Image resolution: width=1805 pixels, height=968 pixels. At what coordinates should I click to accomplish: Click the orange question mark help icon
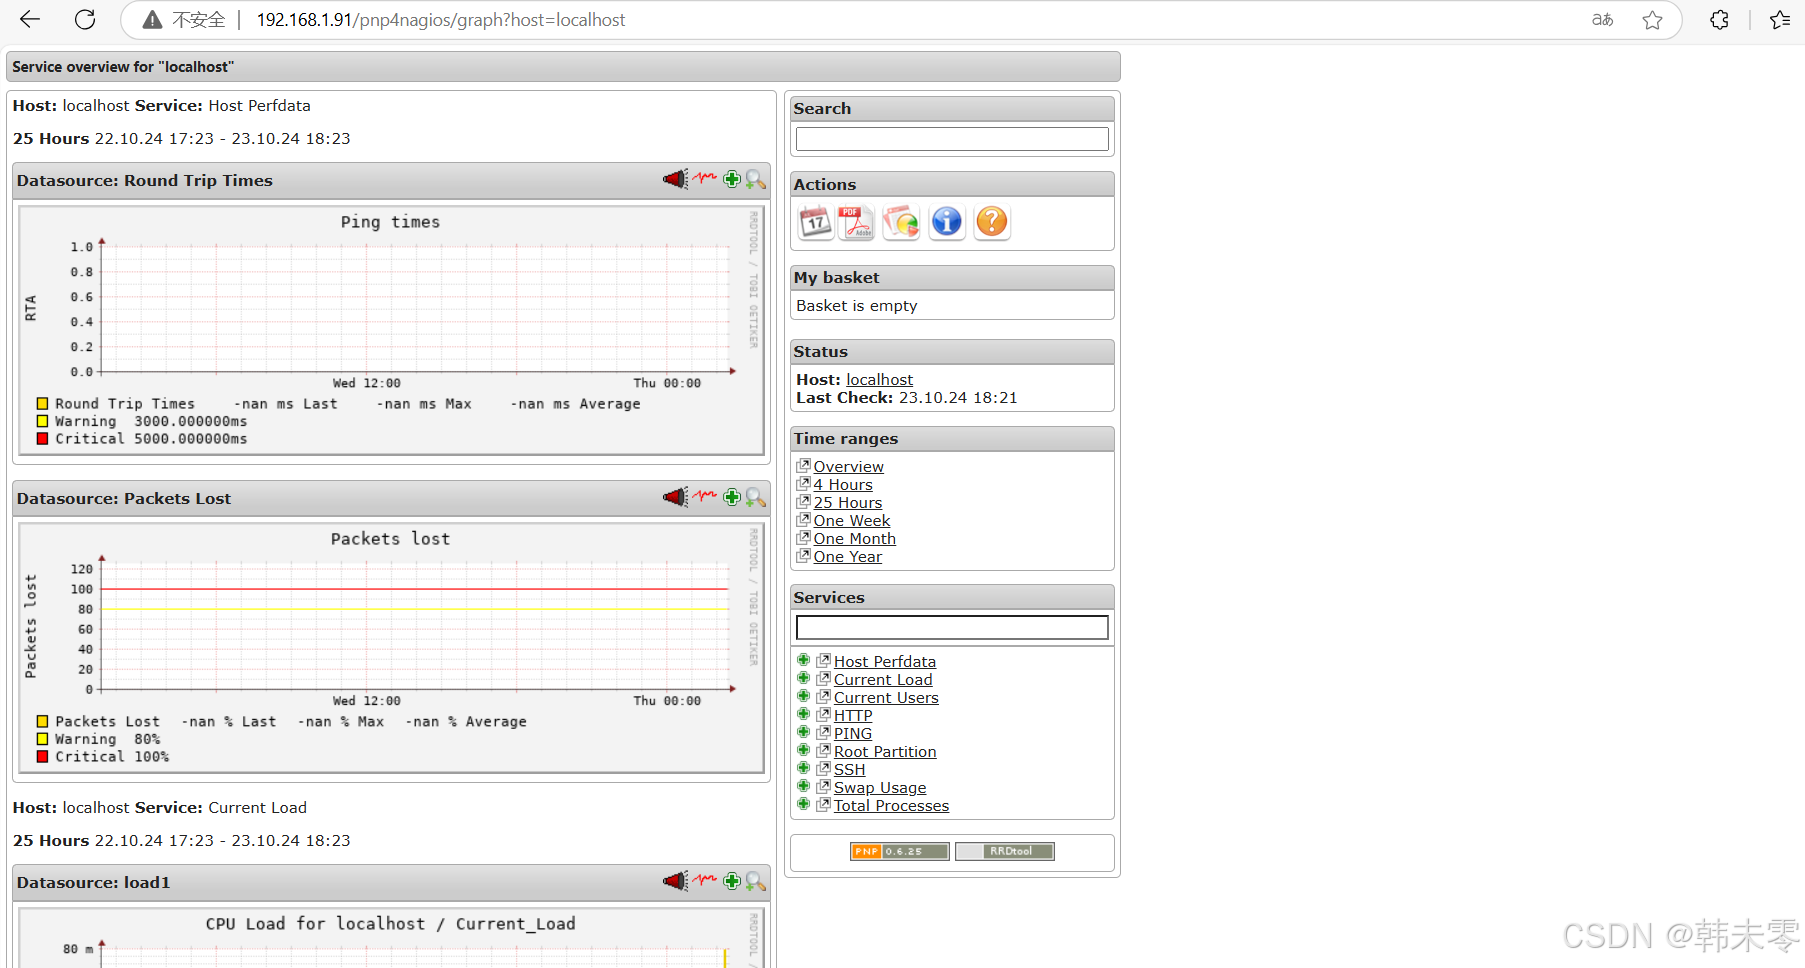[991, 222]
